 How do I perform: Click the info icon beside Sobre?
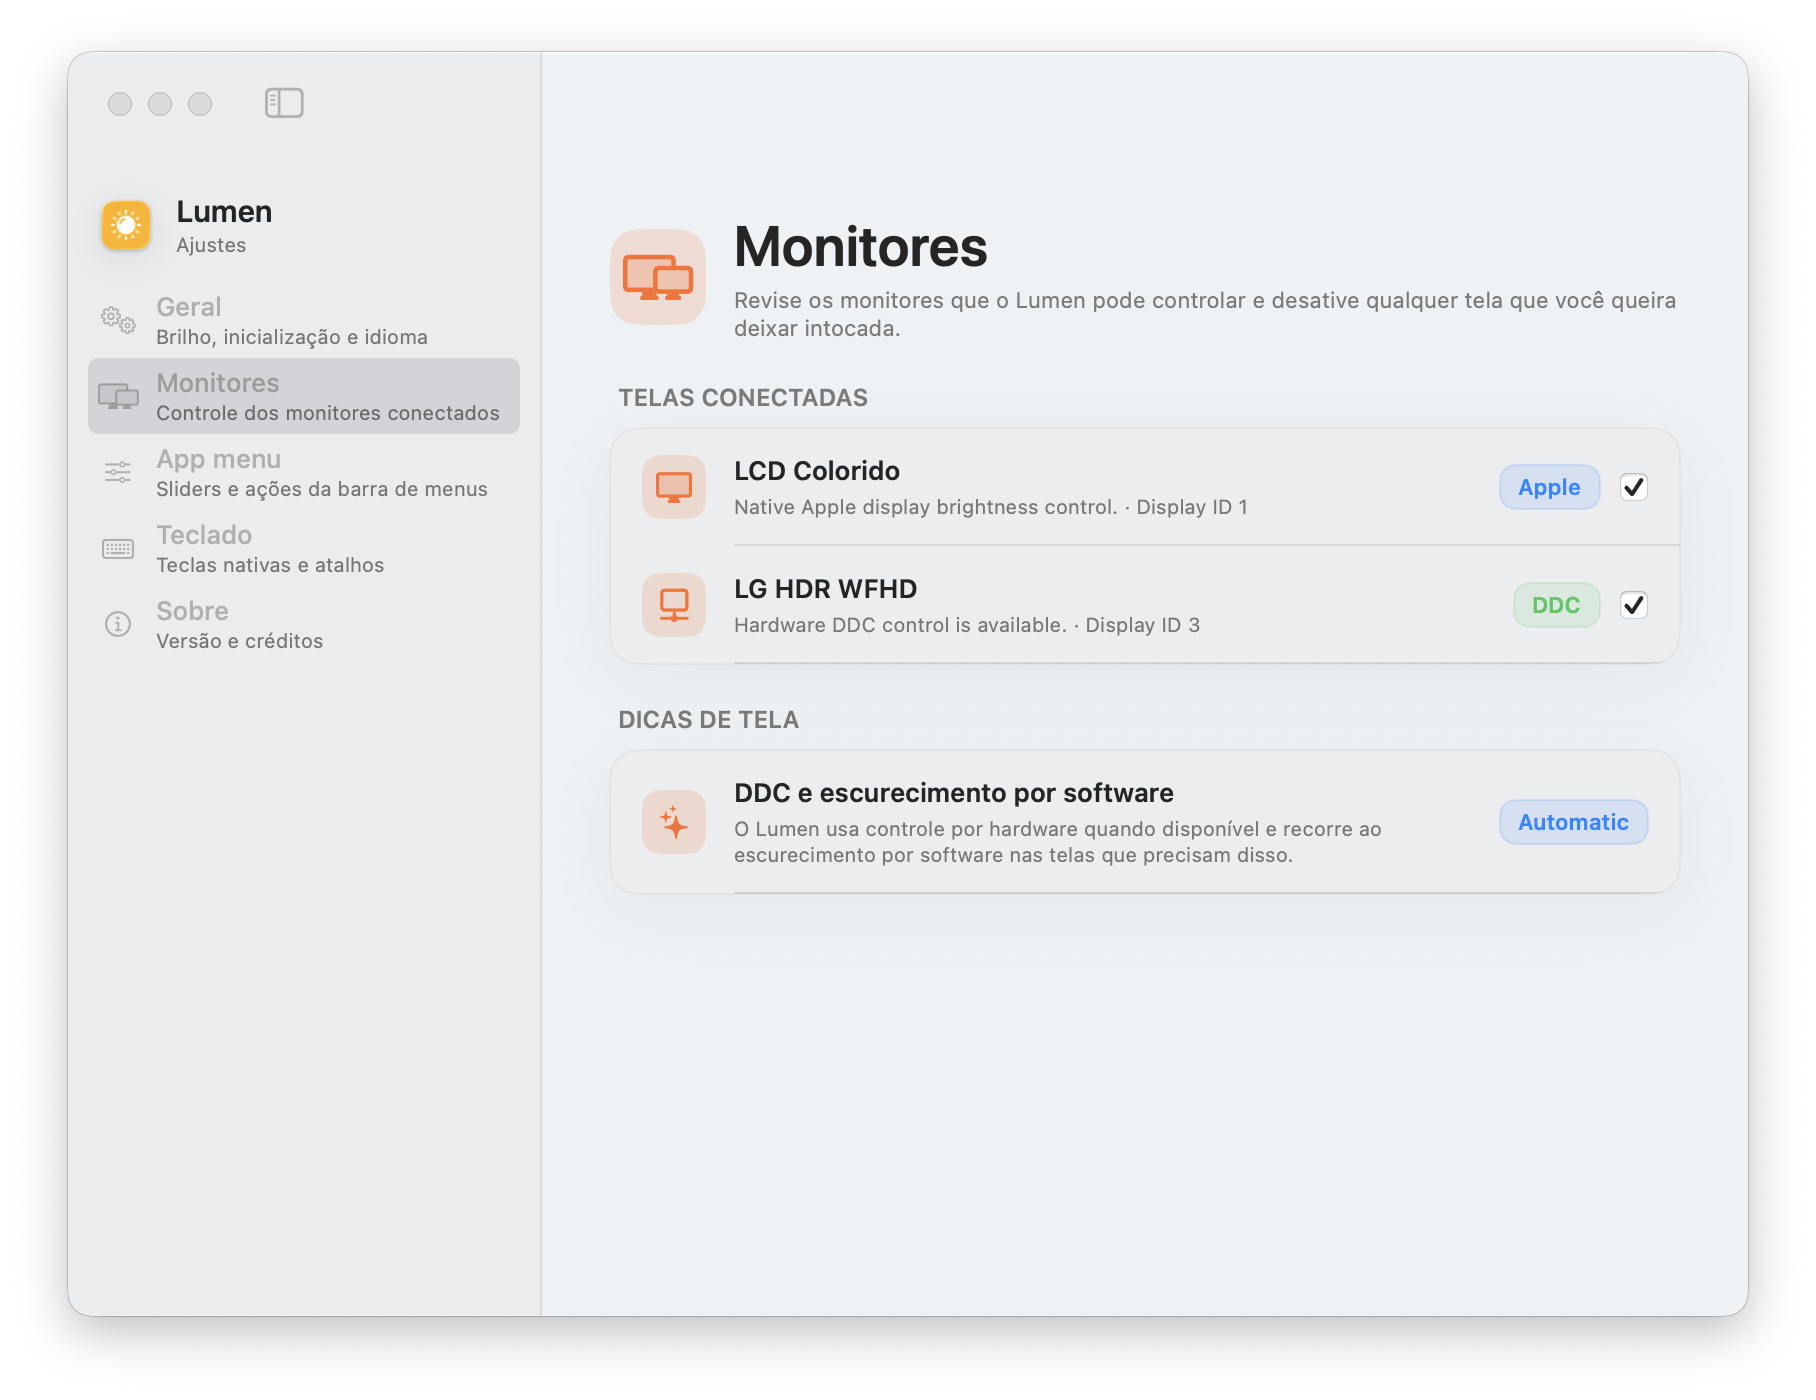click(118, 624)
